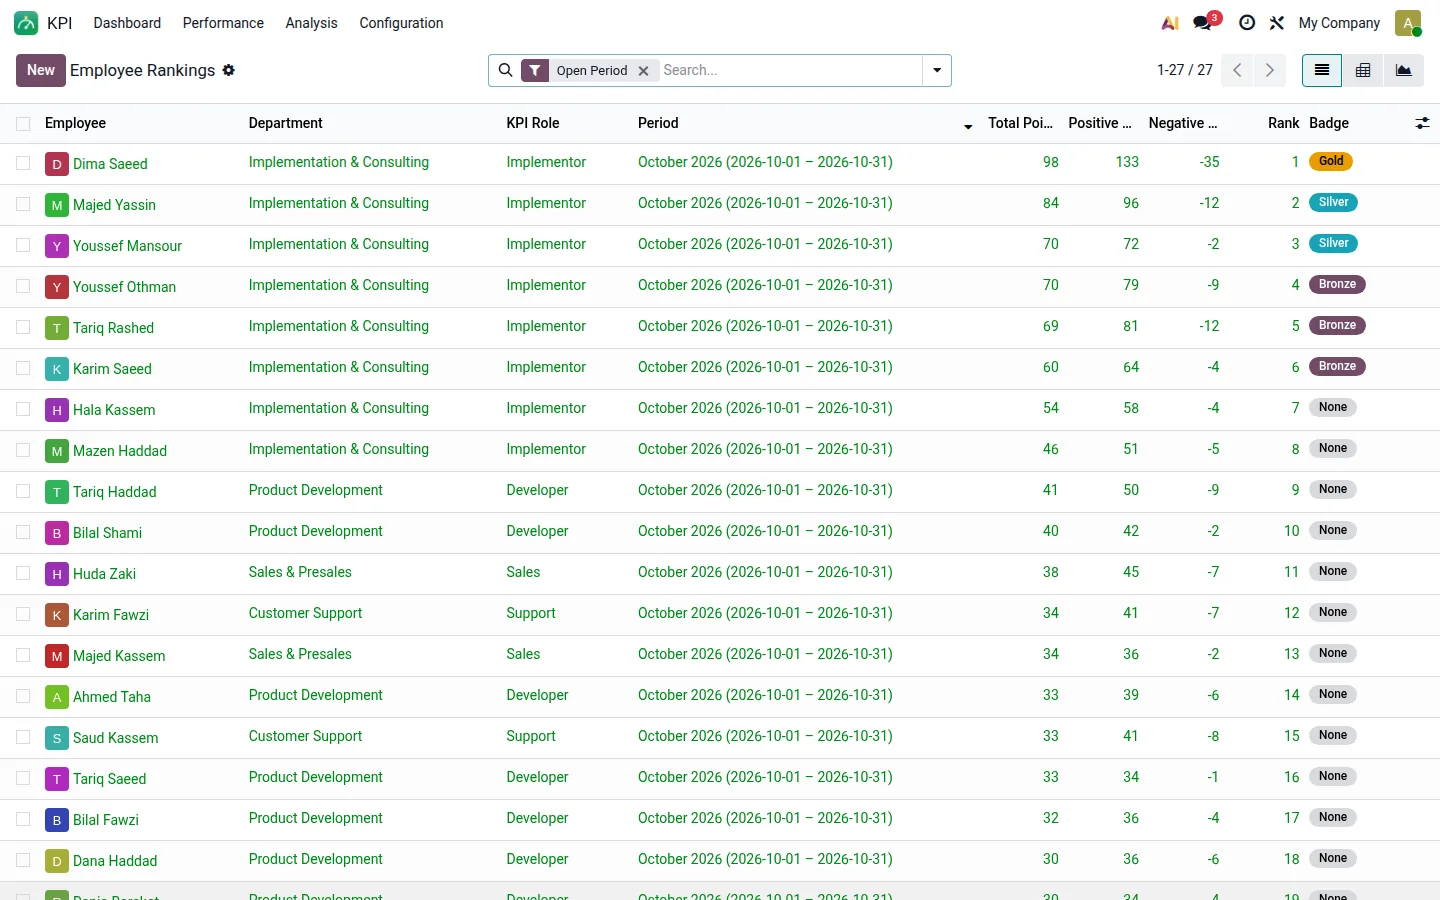Open the debug tools wrench icon
1440x900 pixels.
tap(1277, 23)
